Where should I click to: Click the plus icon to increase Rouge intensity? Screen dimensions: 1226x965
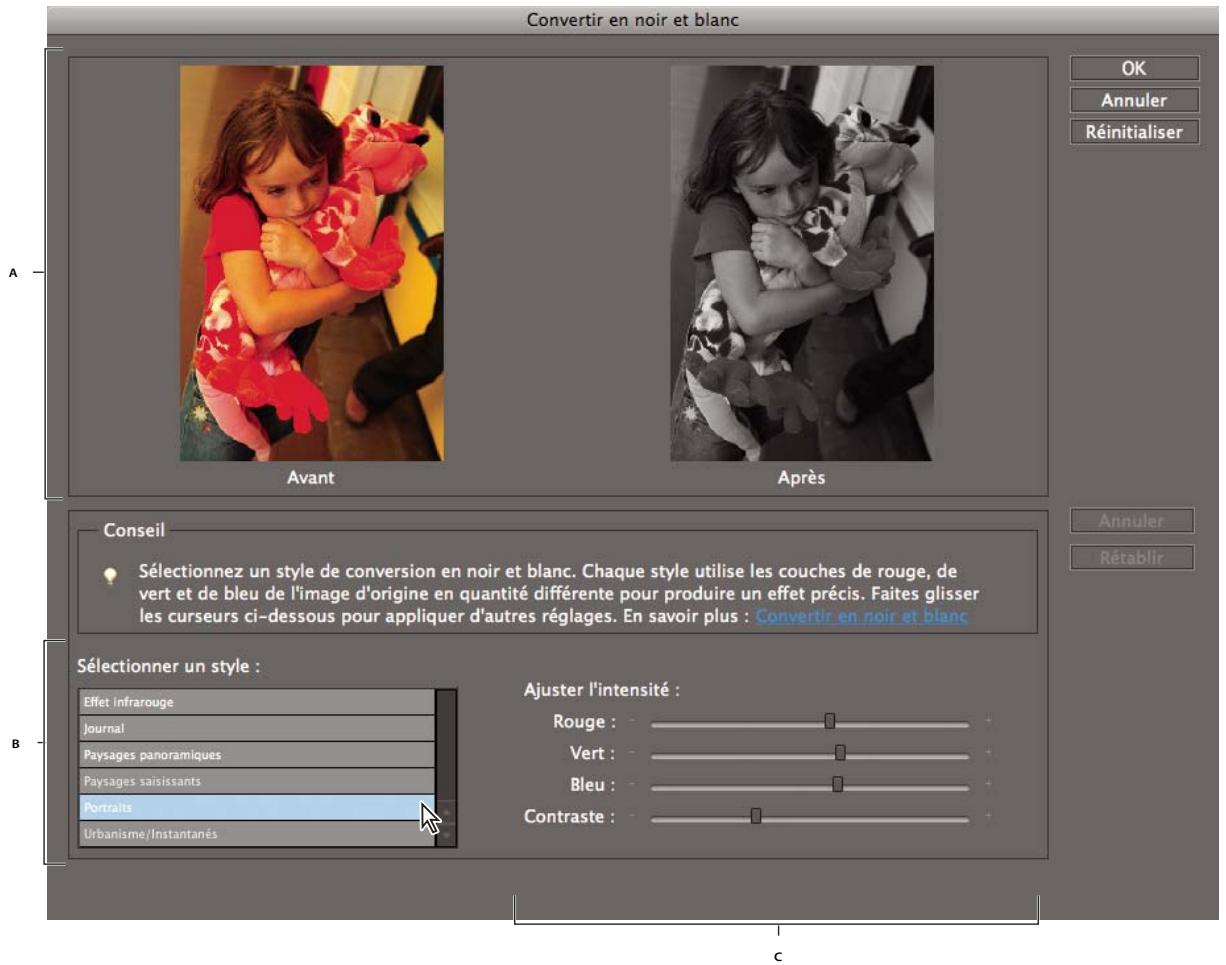point(986,720)
